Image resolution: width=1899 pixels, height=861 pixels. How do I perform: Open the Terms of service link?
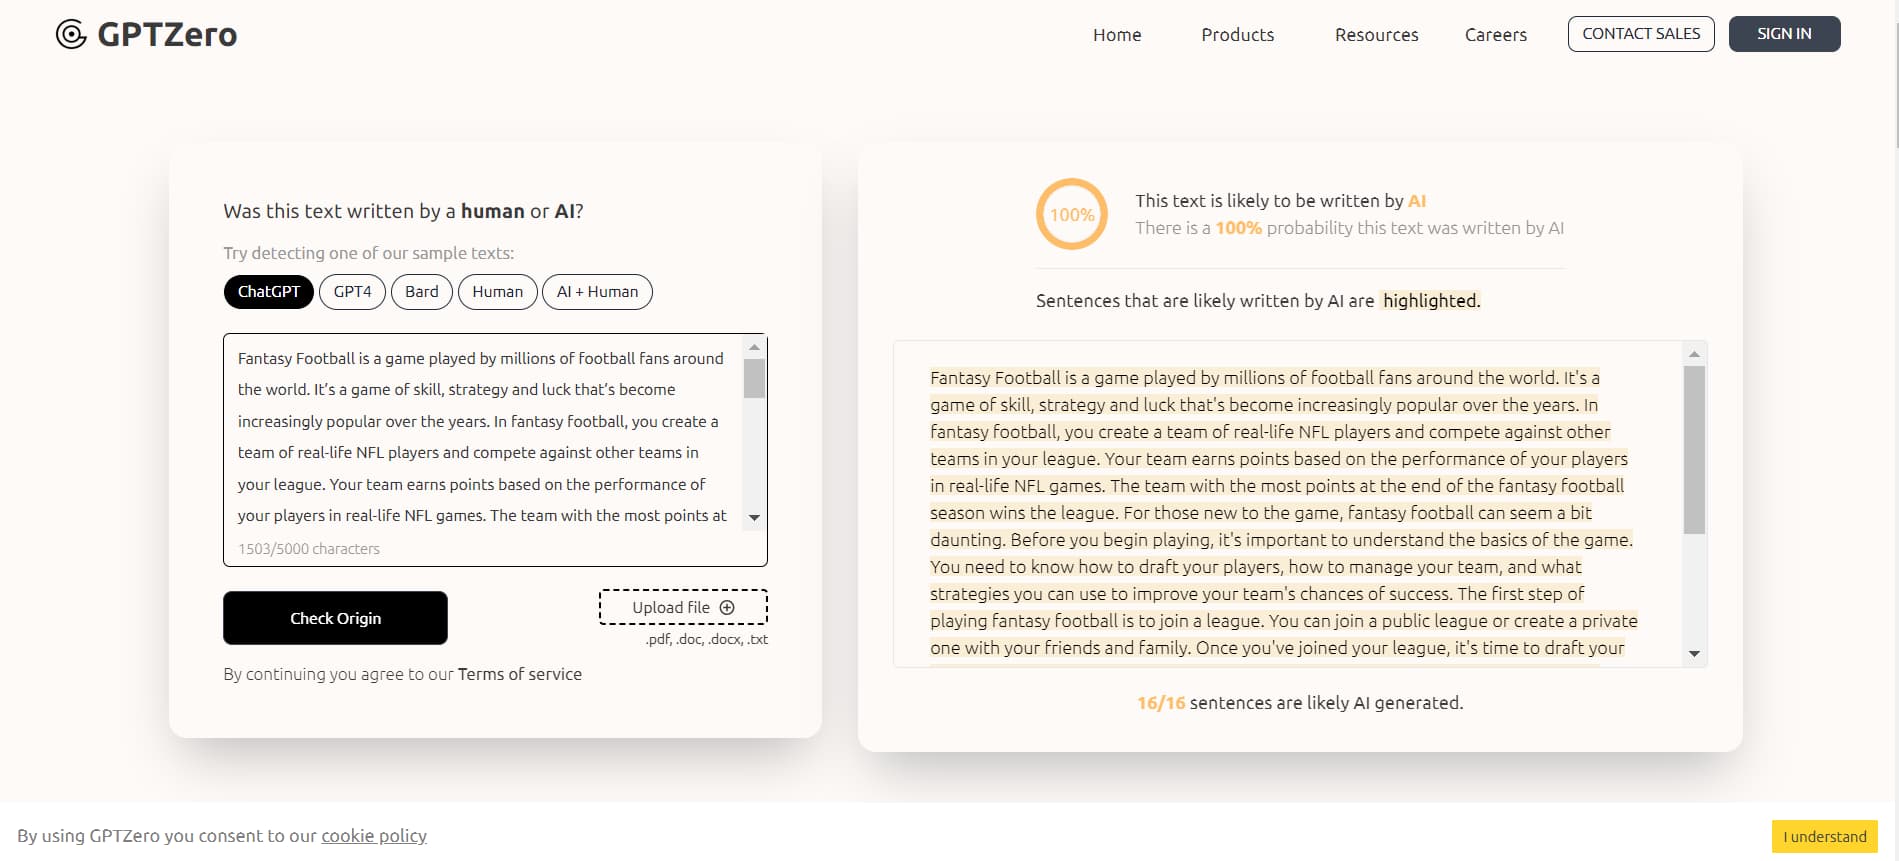[x=519, y=674]
